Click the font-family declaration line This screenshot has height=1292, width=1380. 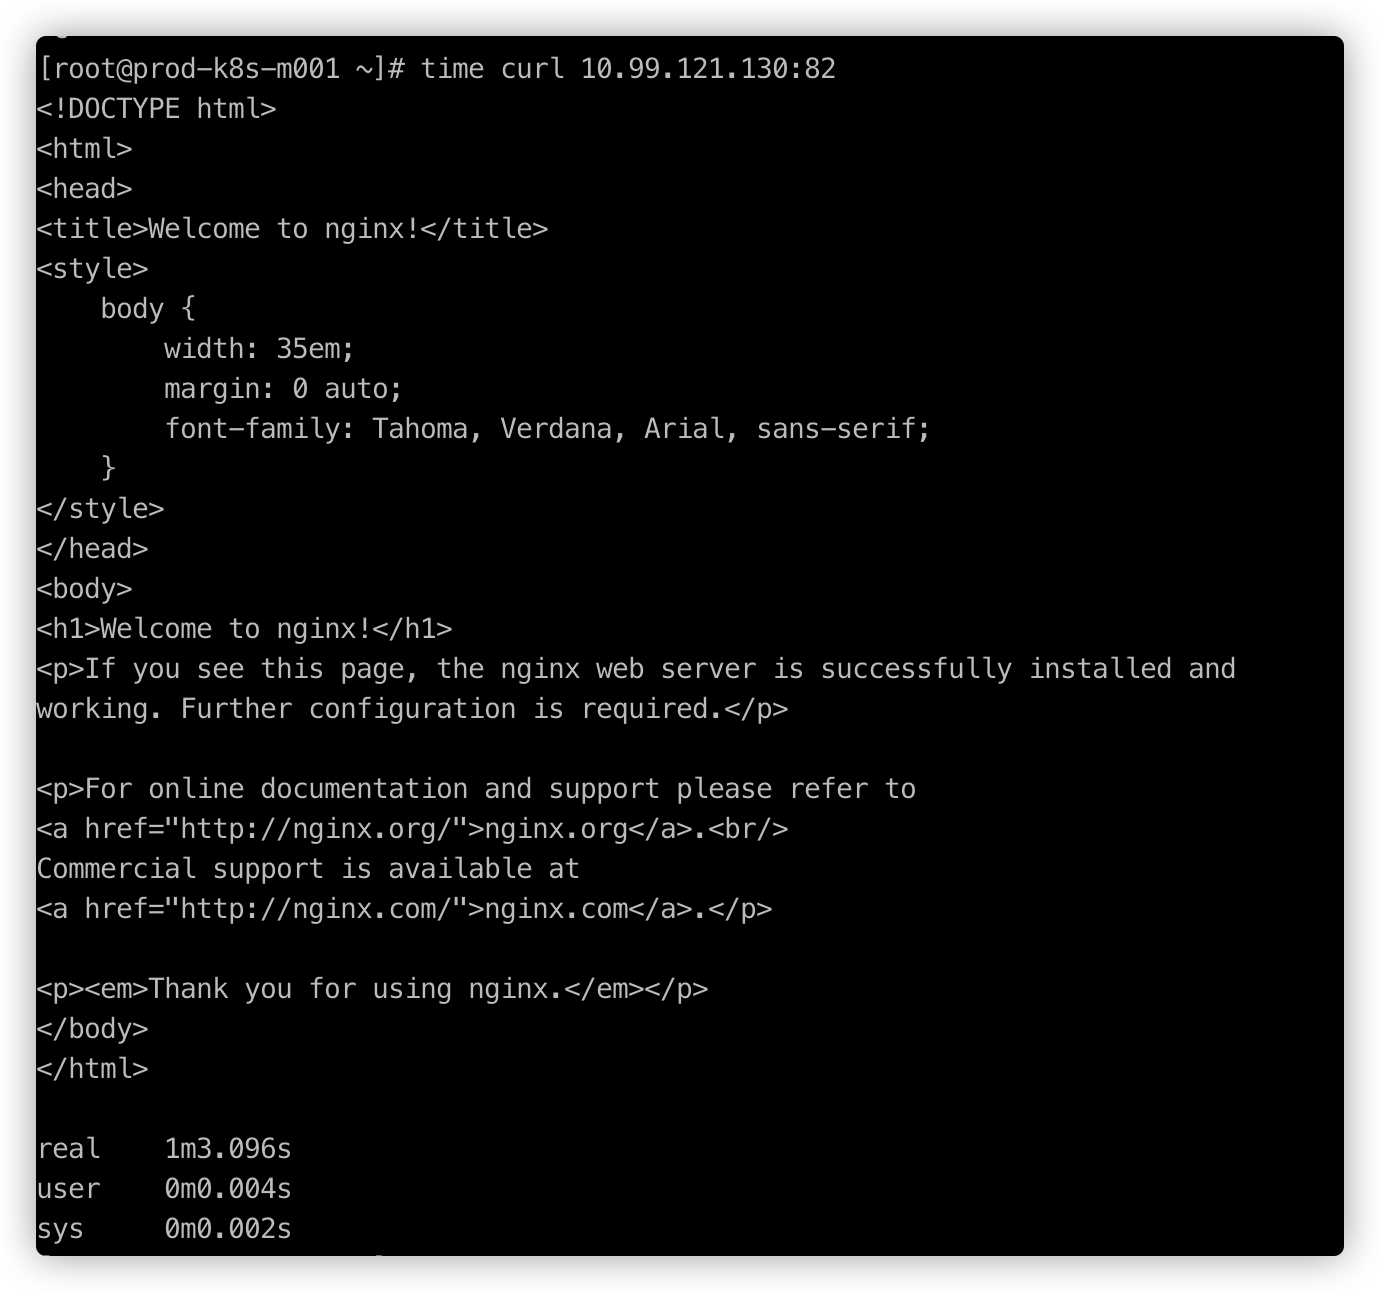pos(547,429)
